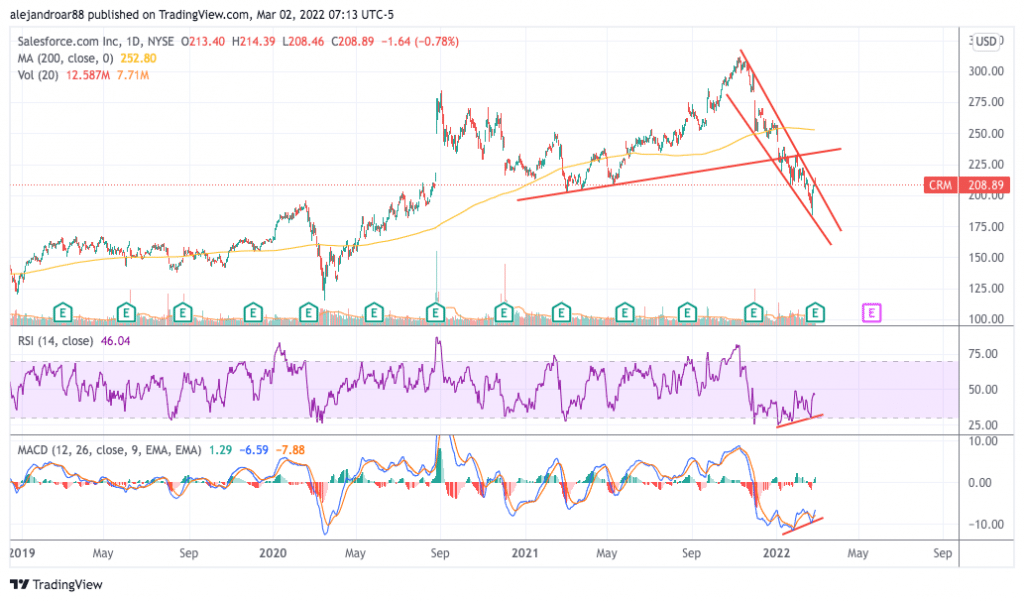Open the earnings marker just after May 2019
Screen dimensions: 1024x602
tap(126, 313)
